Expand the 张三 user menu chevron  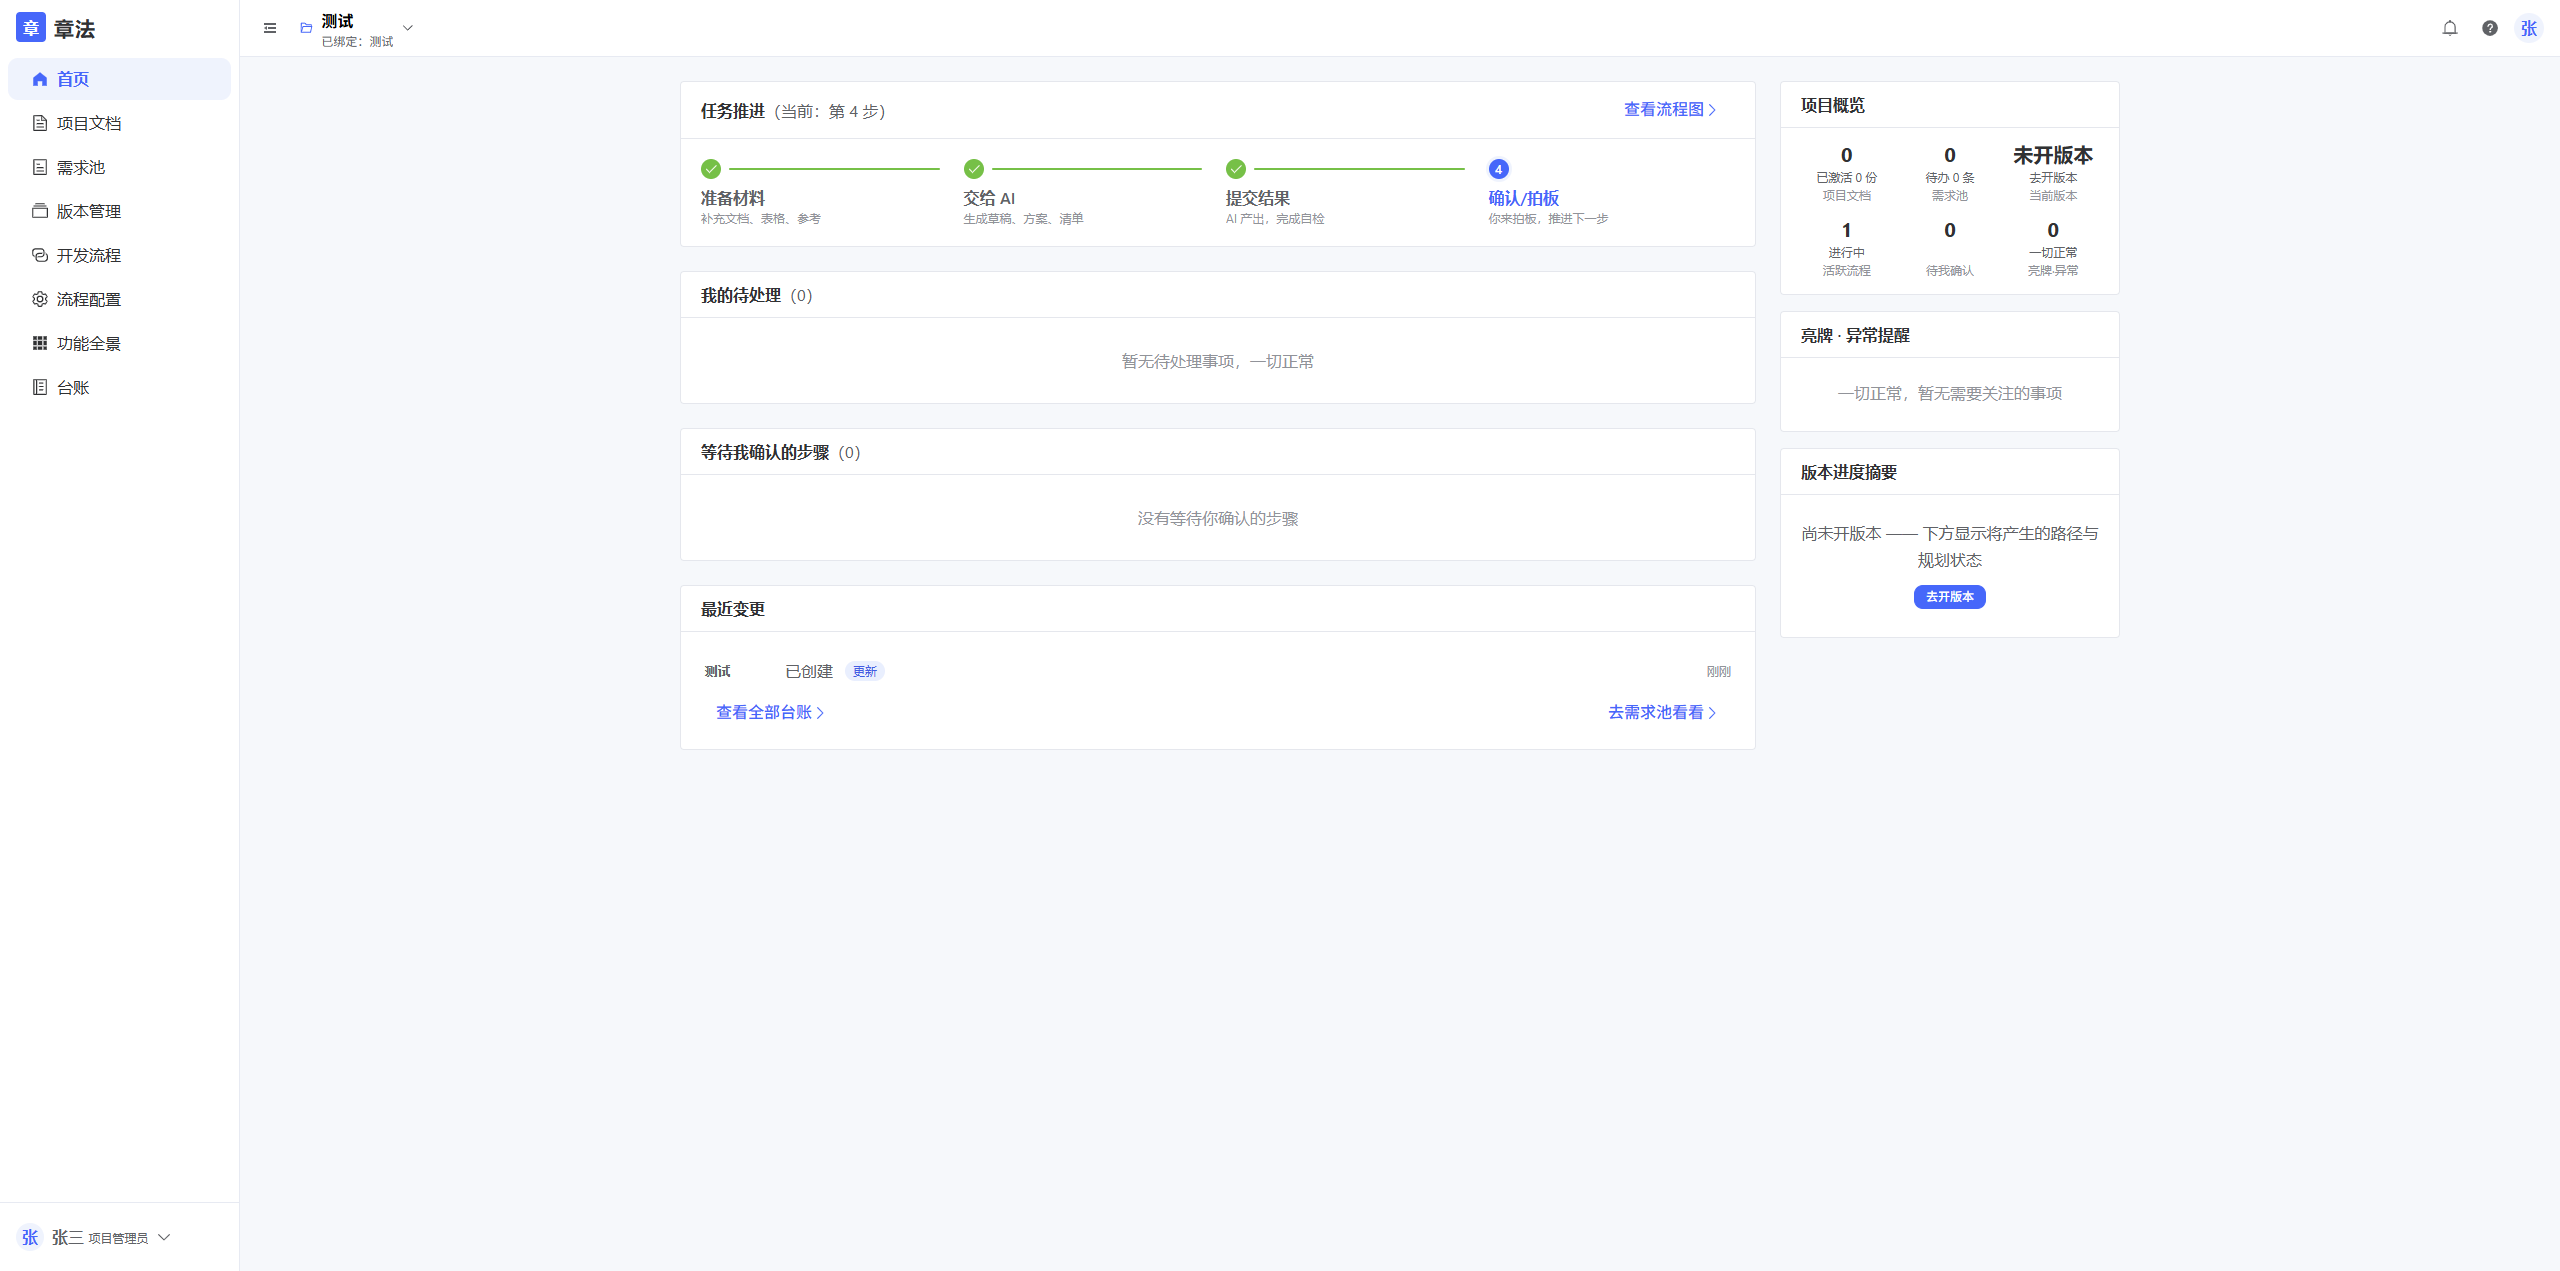(164, 1237)
